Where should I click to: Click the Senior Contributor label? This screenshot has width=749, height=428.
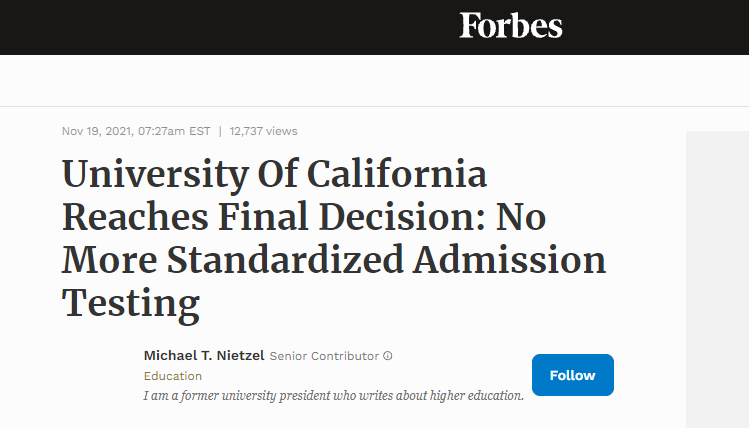325,356
